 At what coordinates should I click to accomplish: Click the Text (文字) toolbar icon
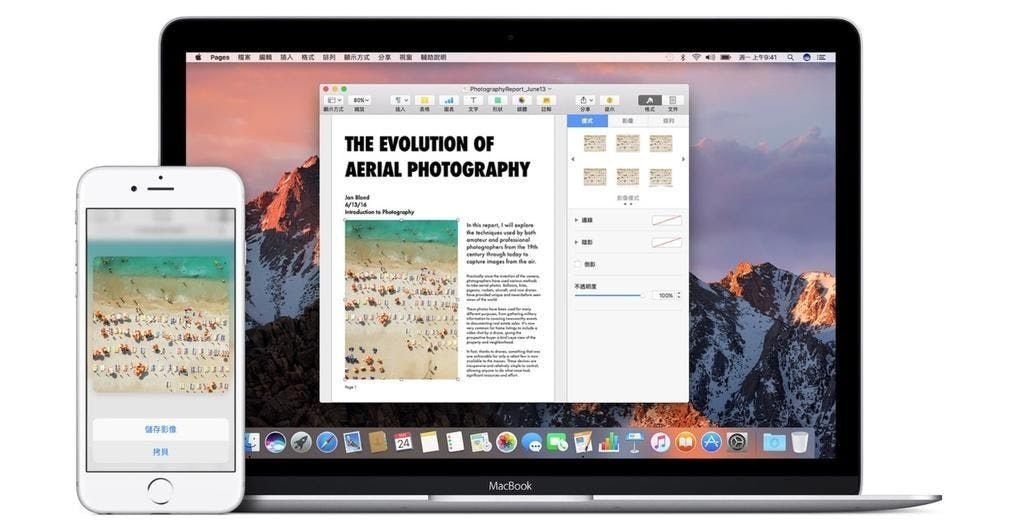pyautogui.click(x=473, y=101)
